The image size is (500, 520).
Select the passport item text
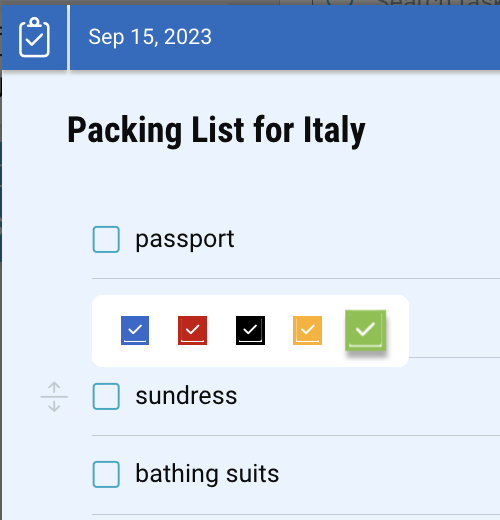pyautogui.click(x=185, y=240)
